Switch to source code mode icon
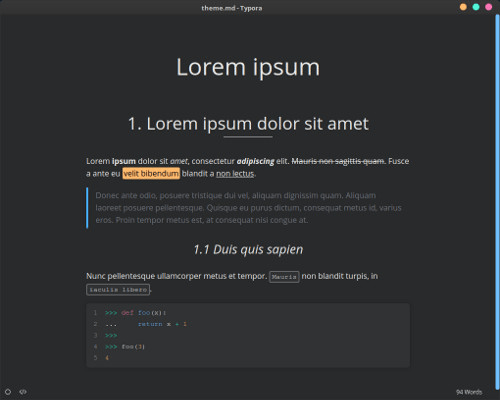Image resolution: width=500 pixels, height=400 pixels. click(23, 392)
